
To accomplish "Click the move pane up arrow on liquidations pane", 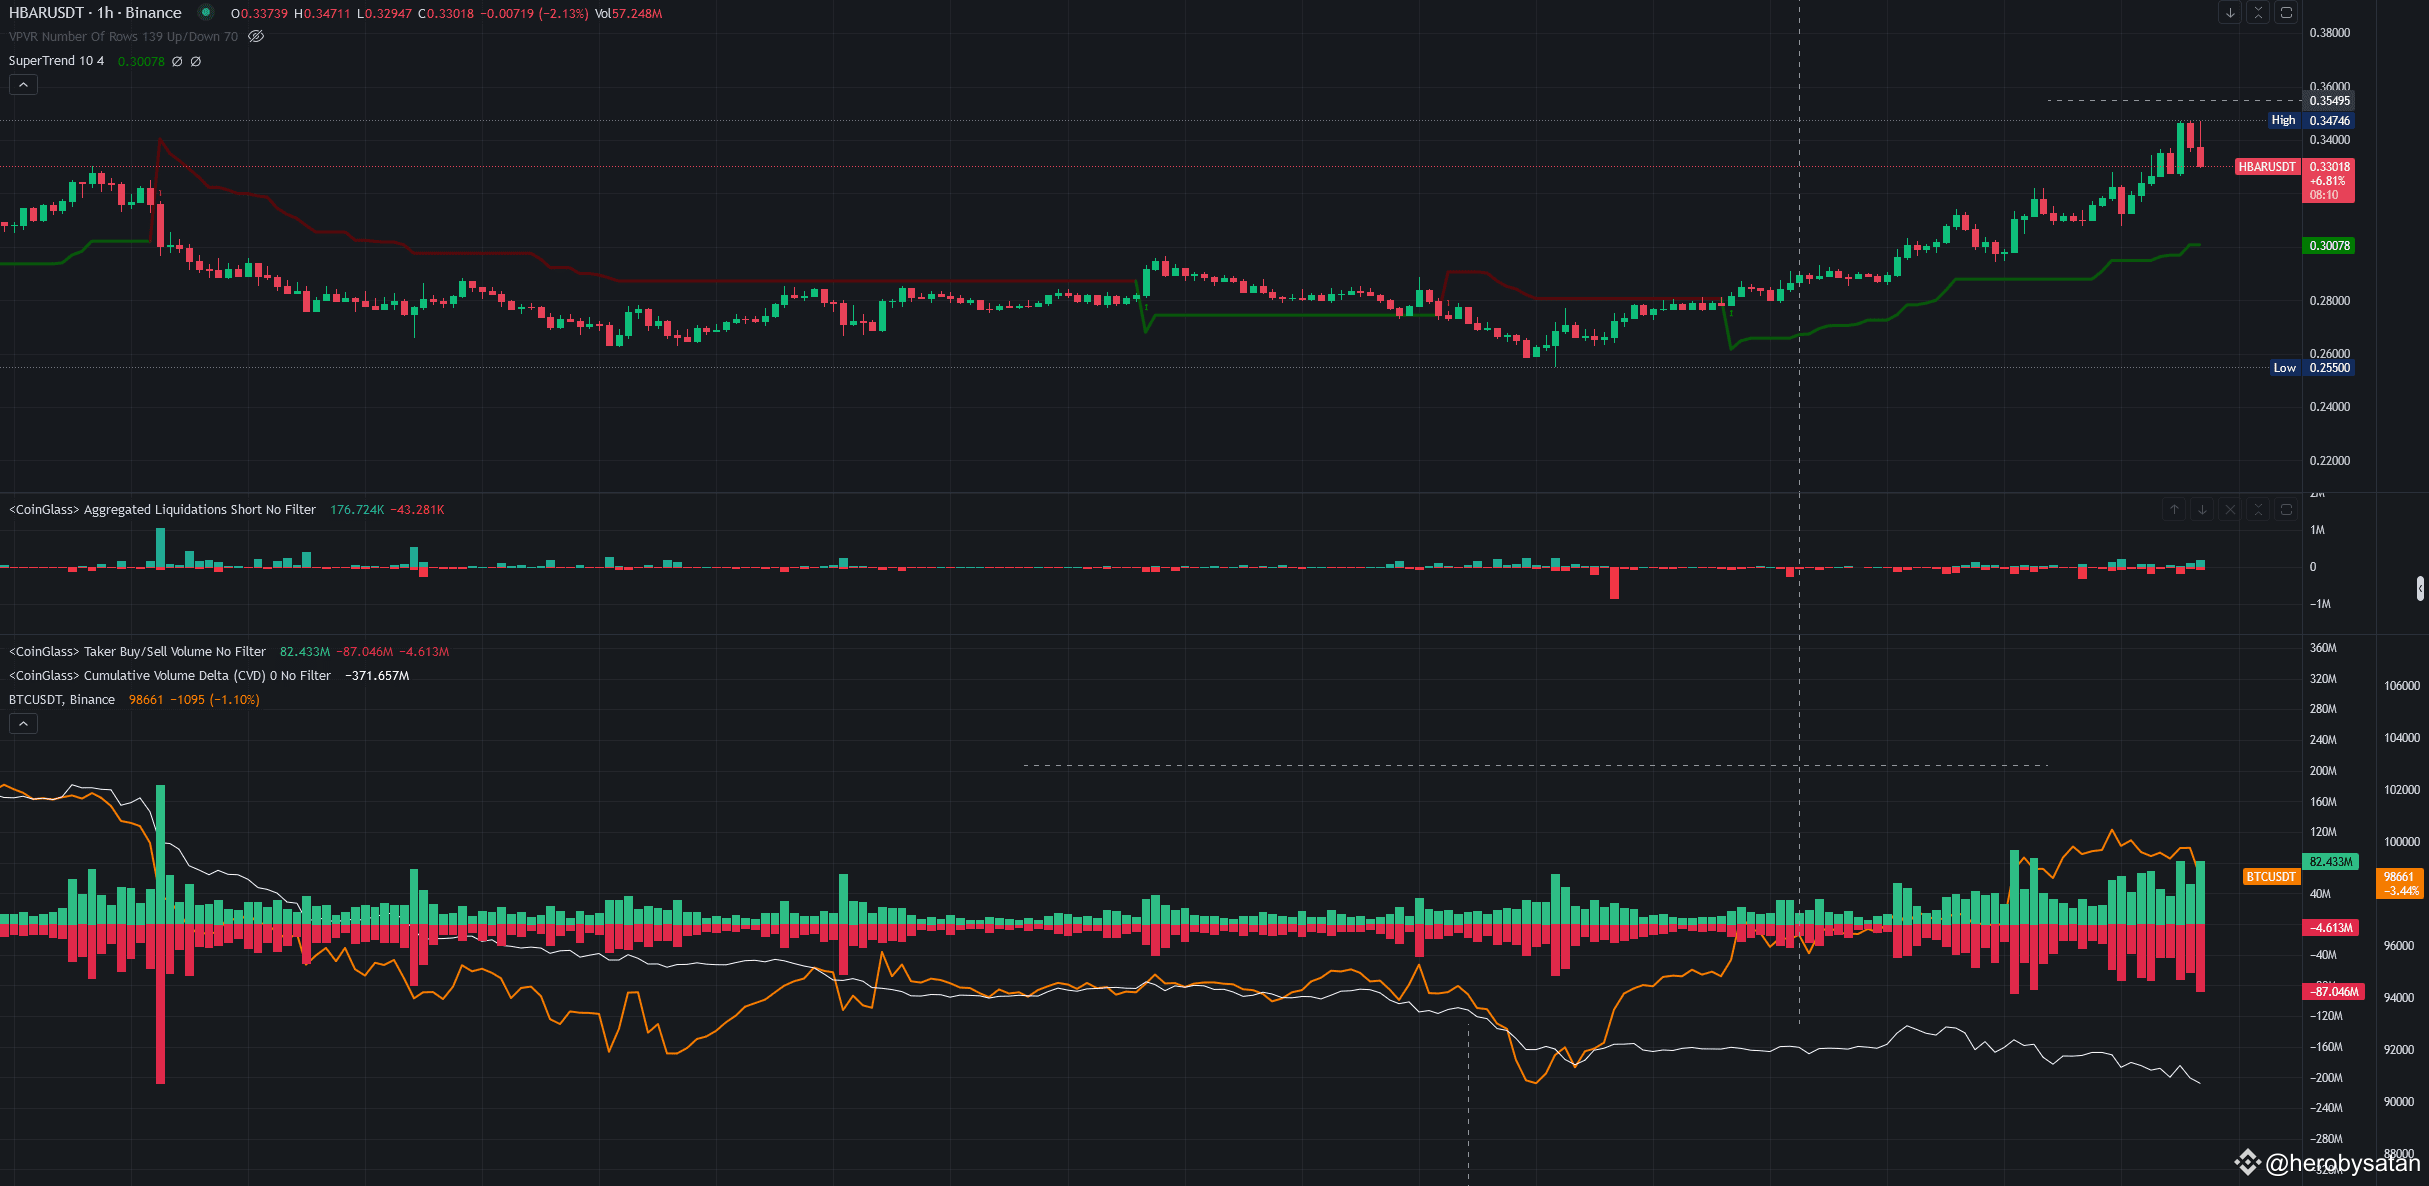I will coord(2174,510).
